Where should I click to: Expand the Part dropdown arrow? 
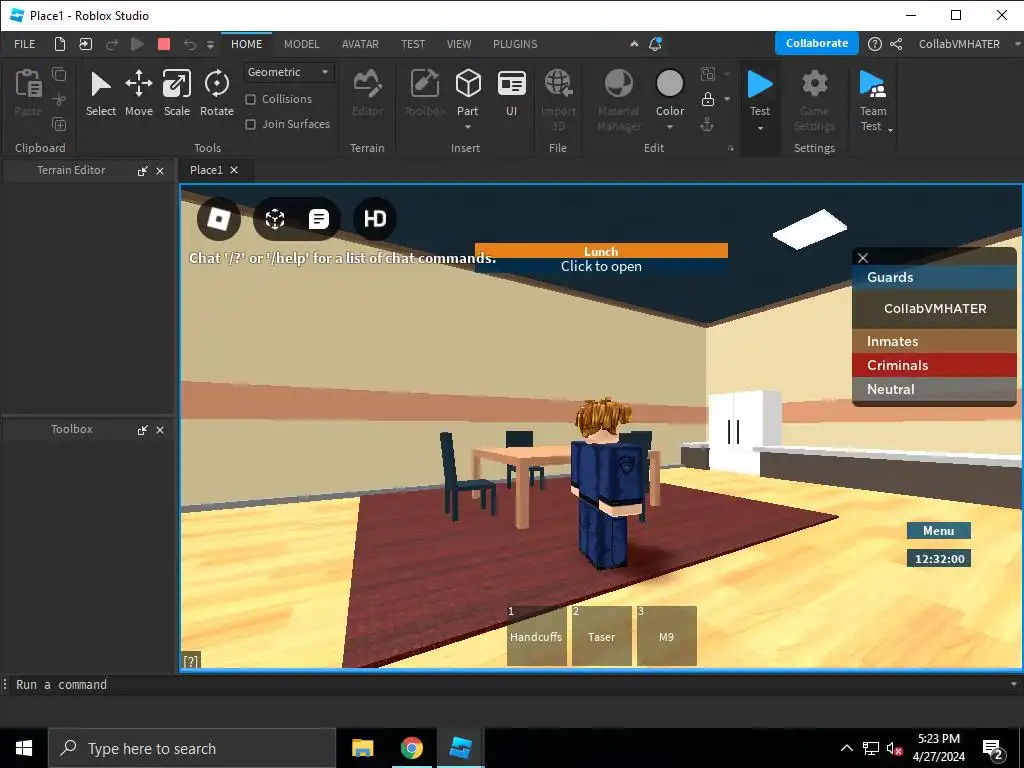point(468,127)
